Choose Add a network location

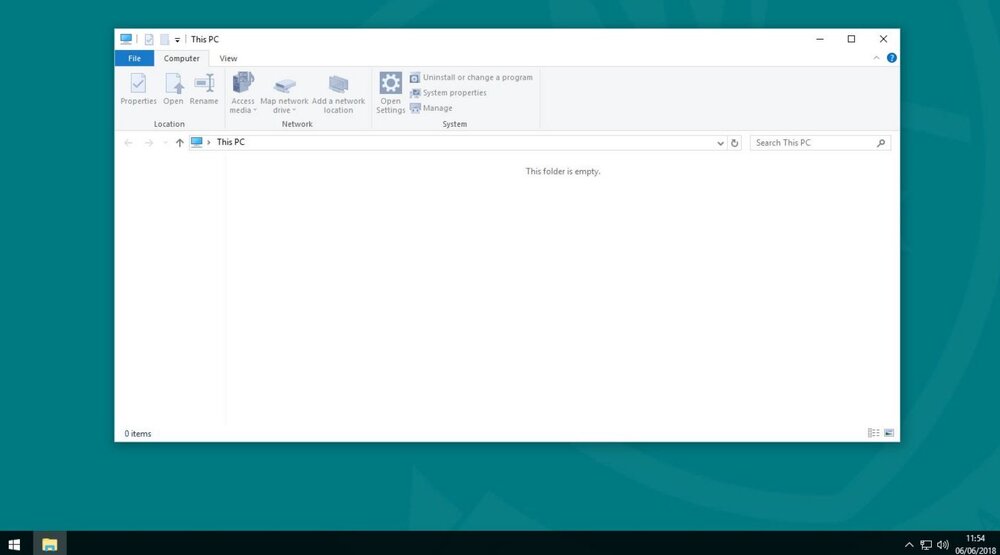339,93
